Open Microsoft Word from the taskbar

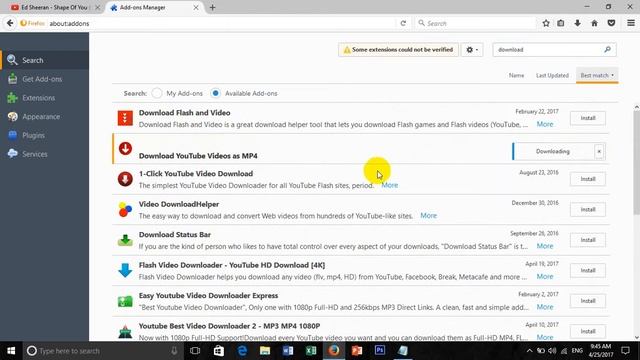[x=288, y=351]
